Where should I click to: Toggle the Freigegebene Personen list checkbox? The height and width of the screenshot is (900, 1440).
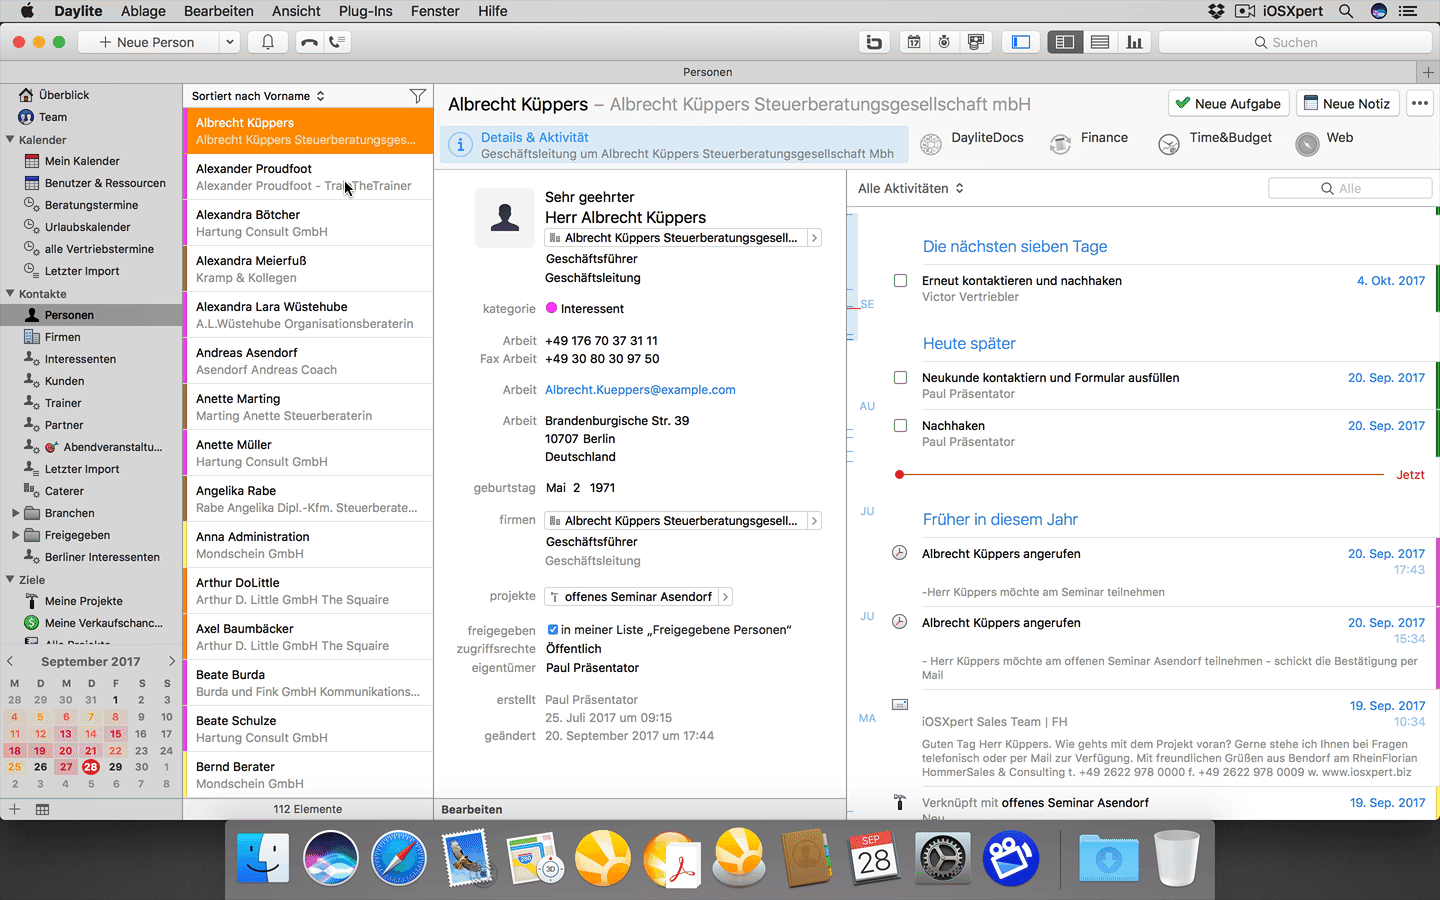[x=552, y=630]
